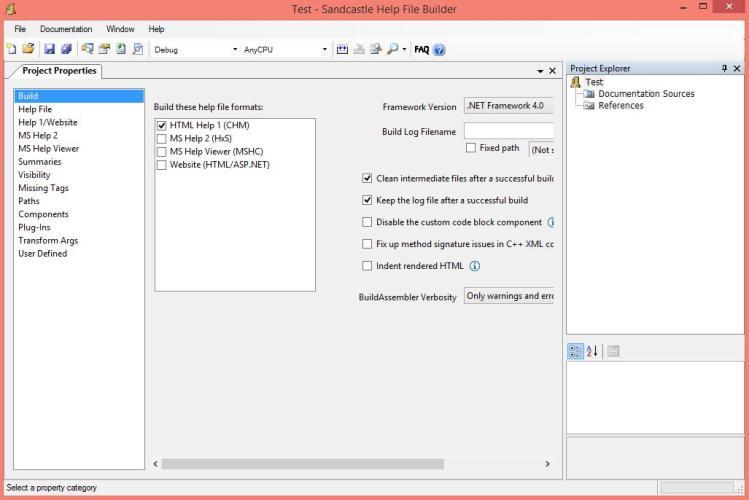The width and height of the screenshot is (749, 500).
Task: Uncheck the HTML Help 1 (CHM) format
Action: point(162,125)
